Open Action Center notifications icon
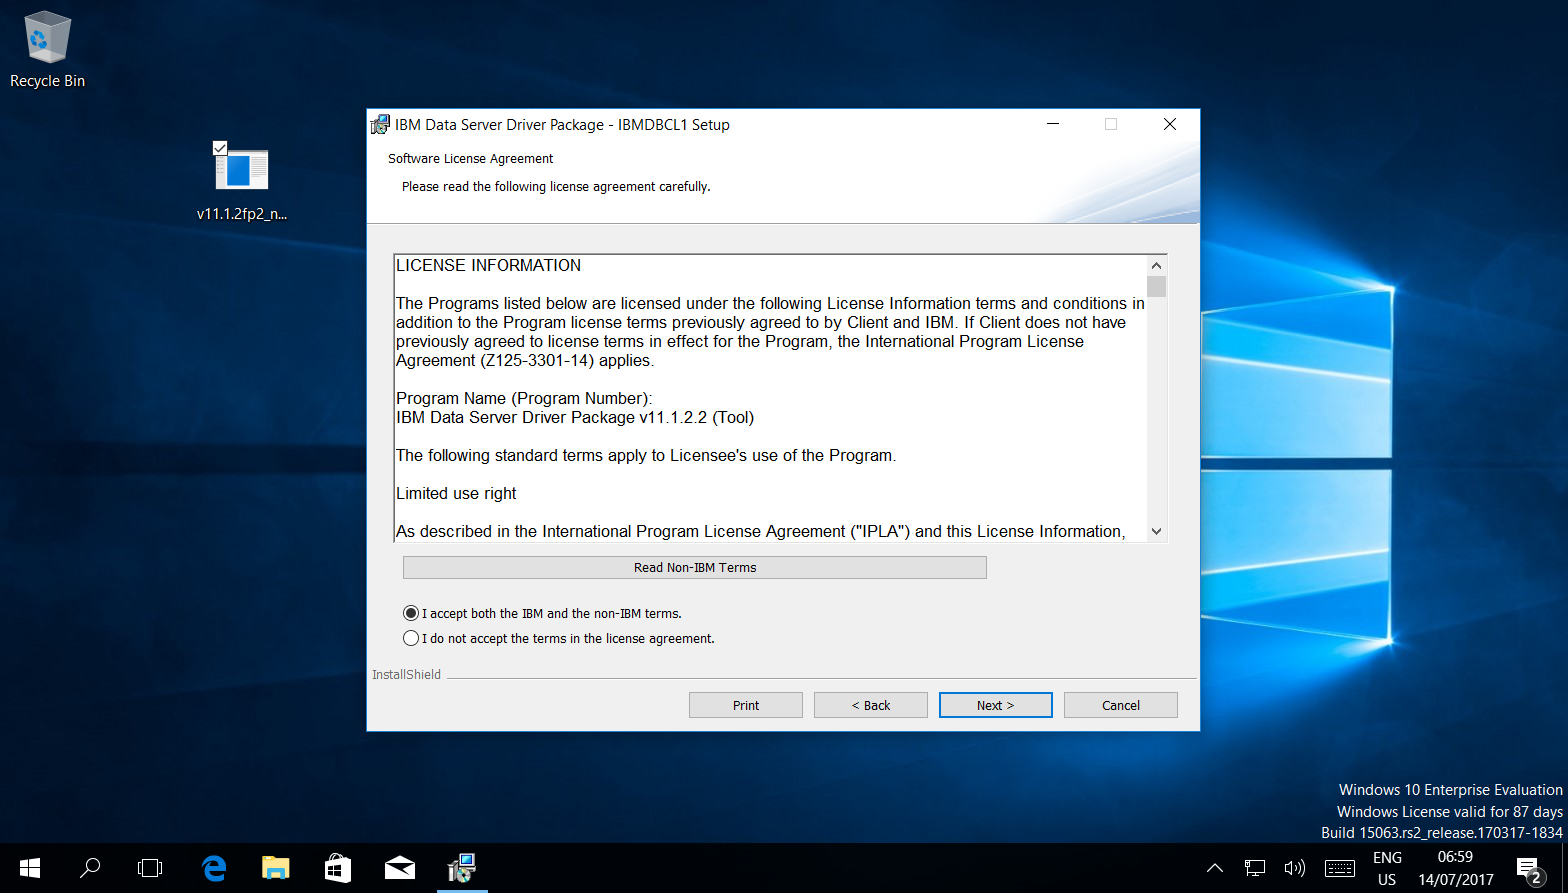Screen dimensions: 1568x893 coord(1530,868)
